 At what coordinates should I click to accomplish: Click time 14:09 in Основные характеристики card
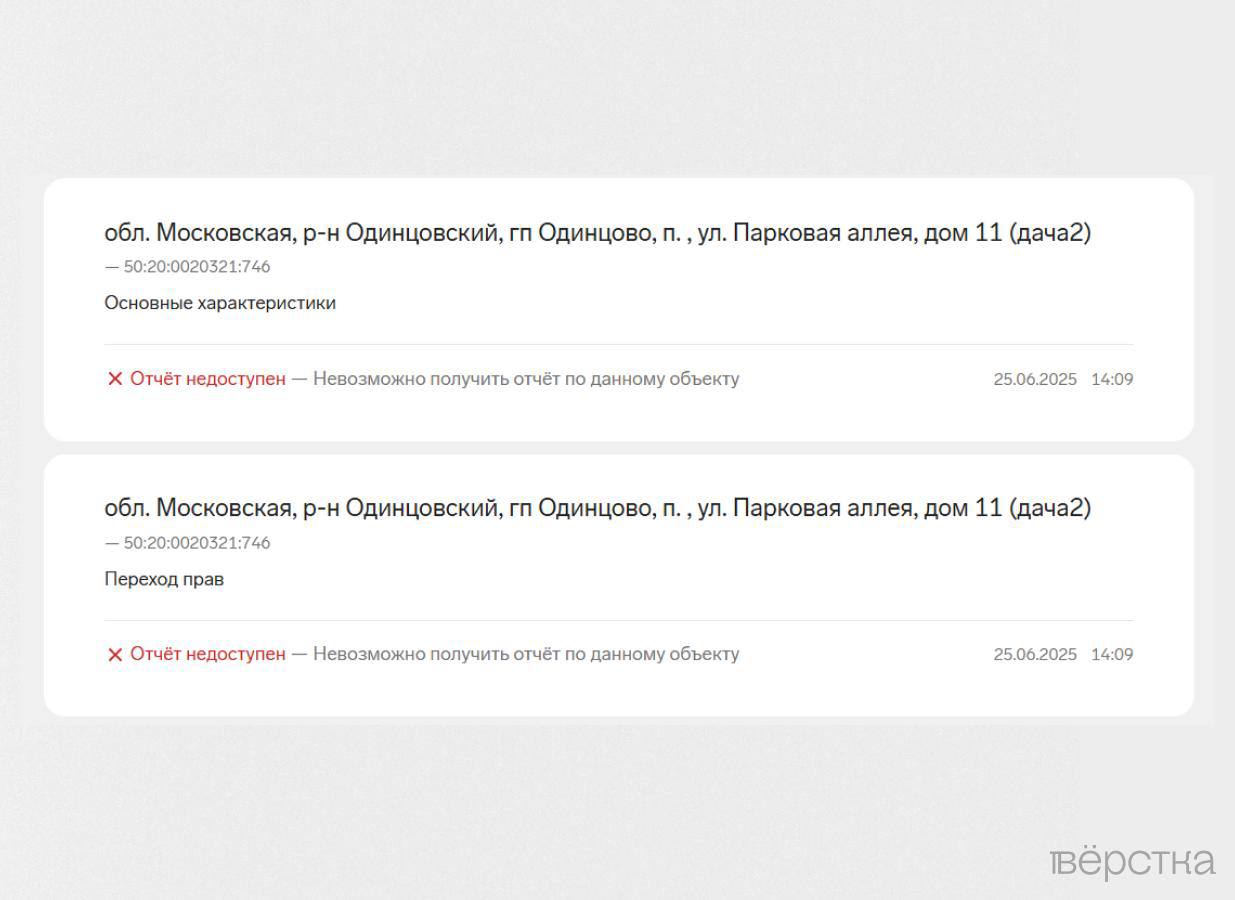pyautogui.click(x=1112, y=379)
